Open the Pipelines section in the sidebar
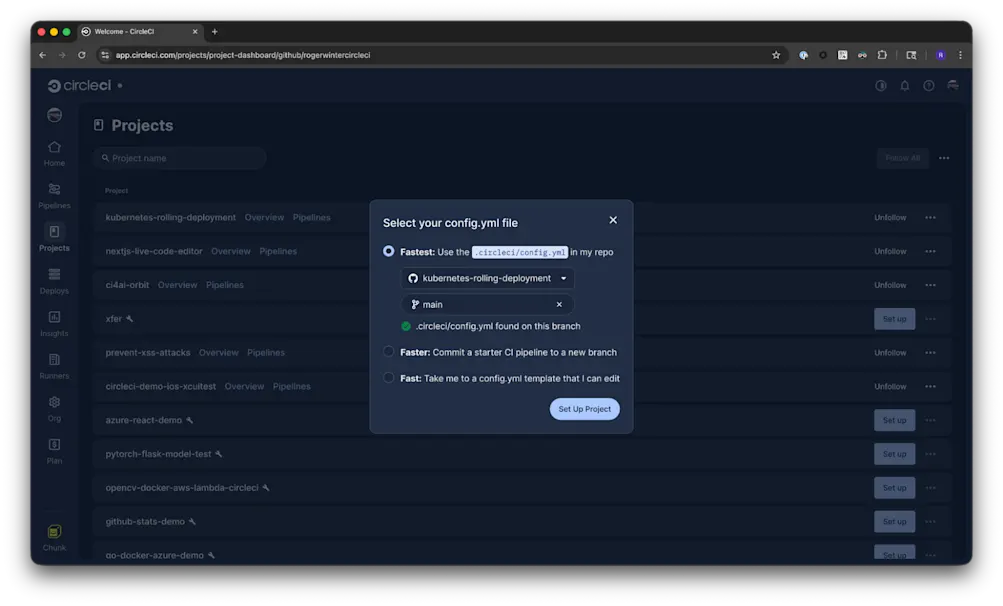 (x=53, y=197)
